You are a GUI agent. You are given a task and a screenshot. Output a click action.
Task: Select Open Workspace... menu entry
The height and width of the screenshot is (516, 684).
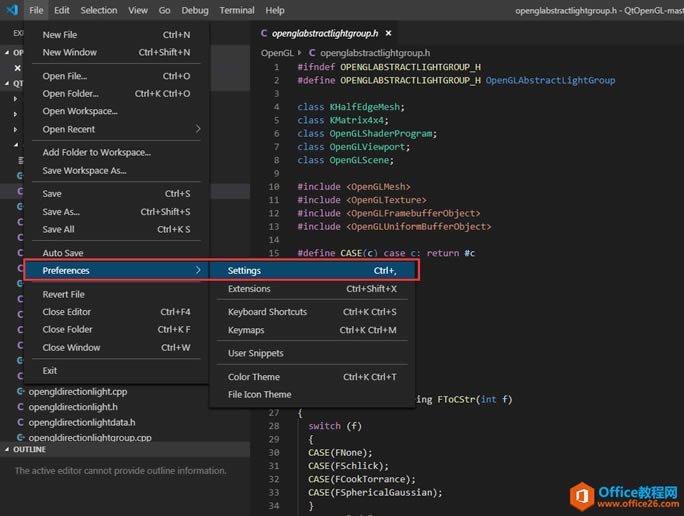(116, 111)
